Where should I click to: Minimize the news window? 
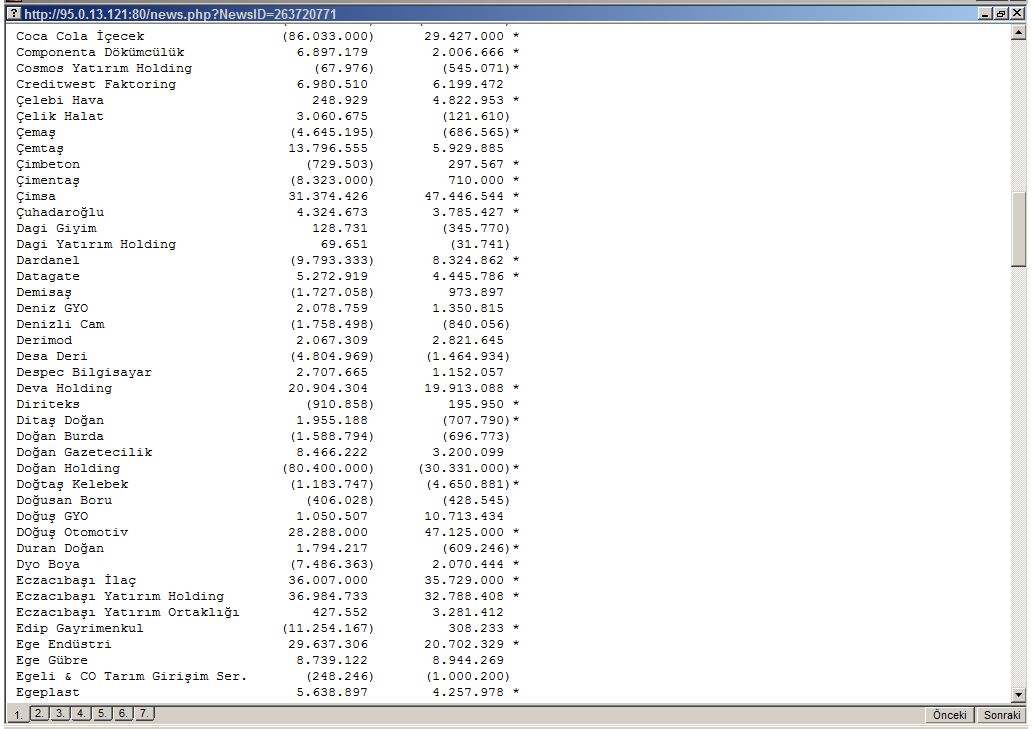pyautogui.click(x=985, y=14)
